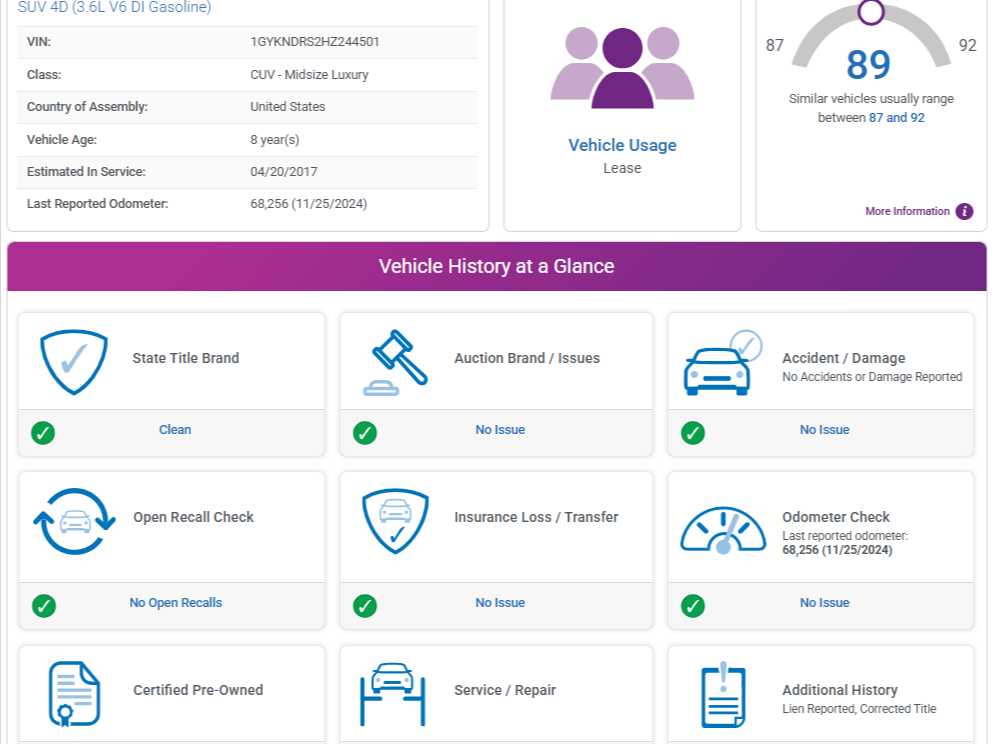
Task: Click the Auction Brand gavel icon
Action: click(395, 363)
